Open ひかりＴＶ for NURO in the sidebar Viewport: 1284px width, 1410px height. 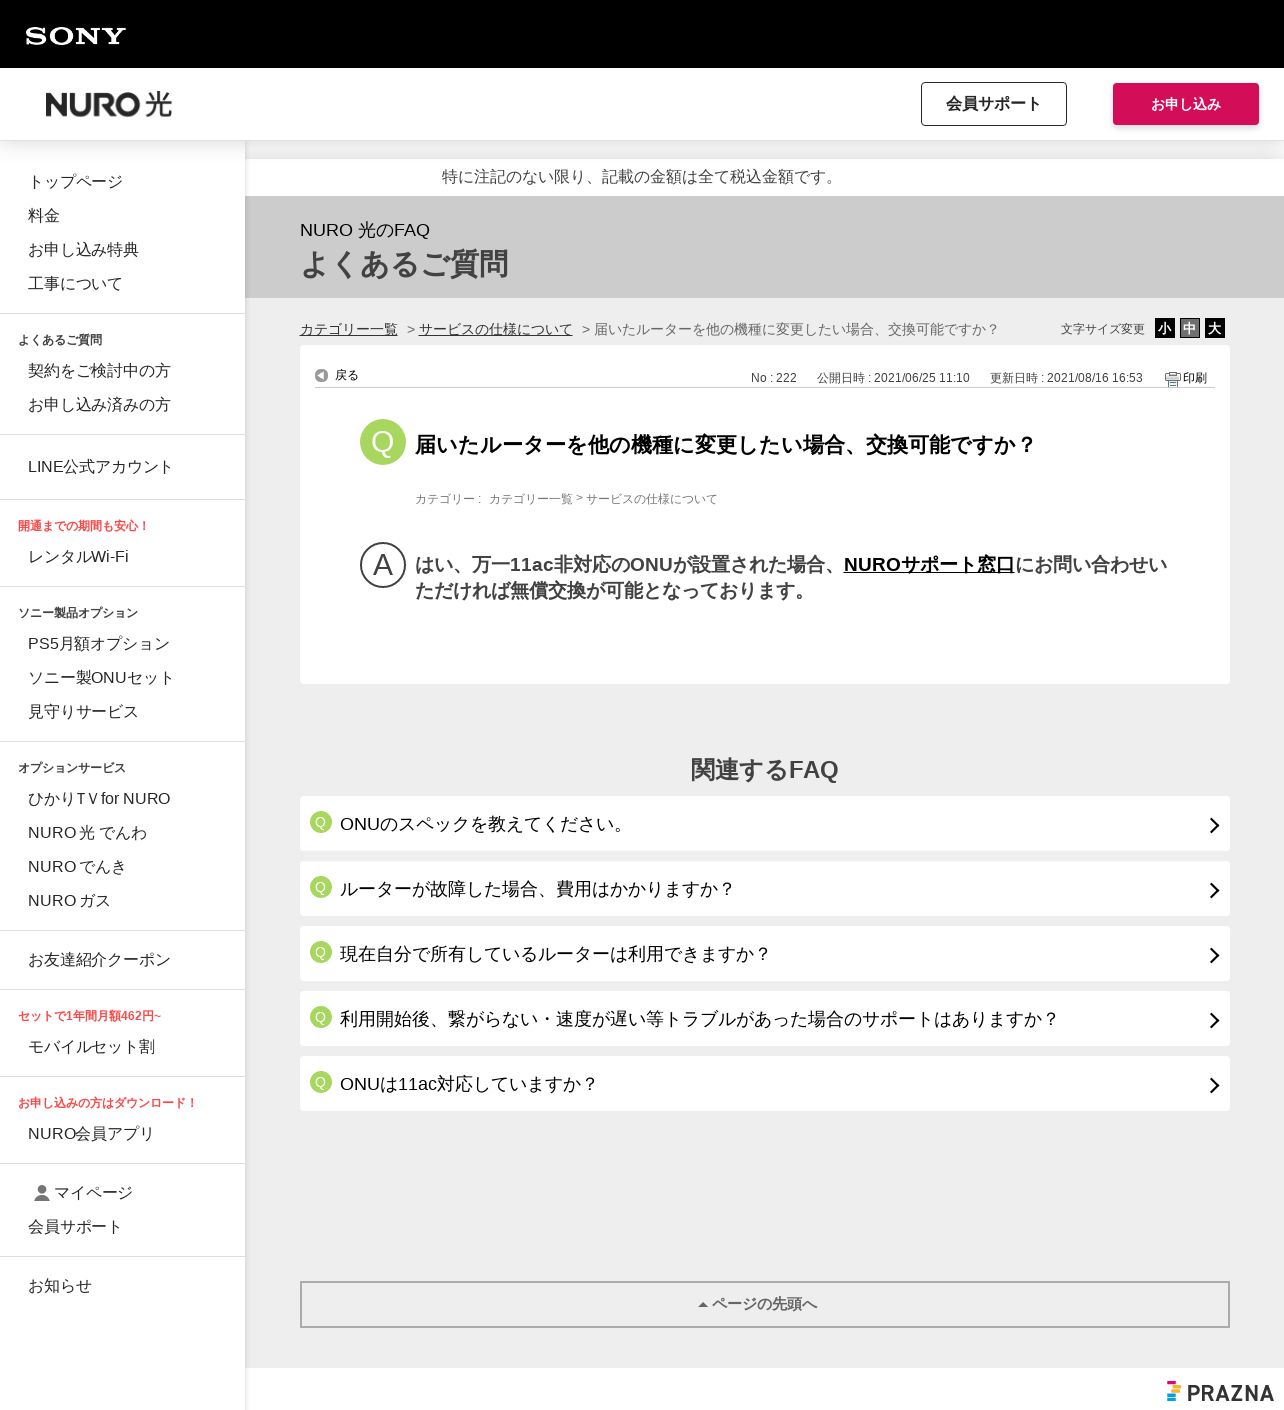[x=99, y=798]
